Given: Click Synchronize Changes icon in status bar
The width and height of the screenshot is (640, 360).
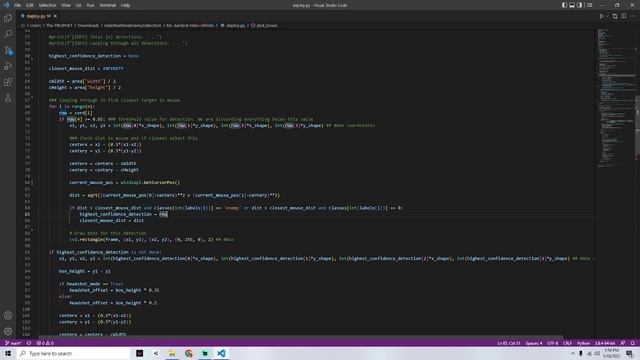Looking at the screenshot, I should [x=29, y=343].
